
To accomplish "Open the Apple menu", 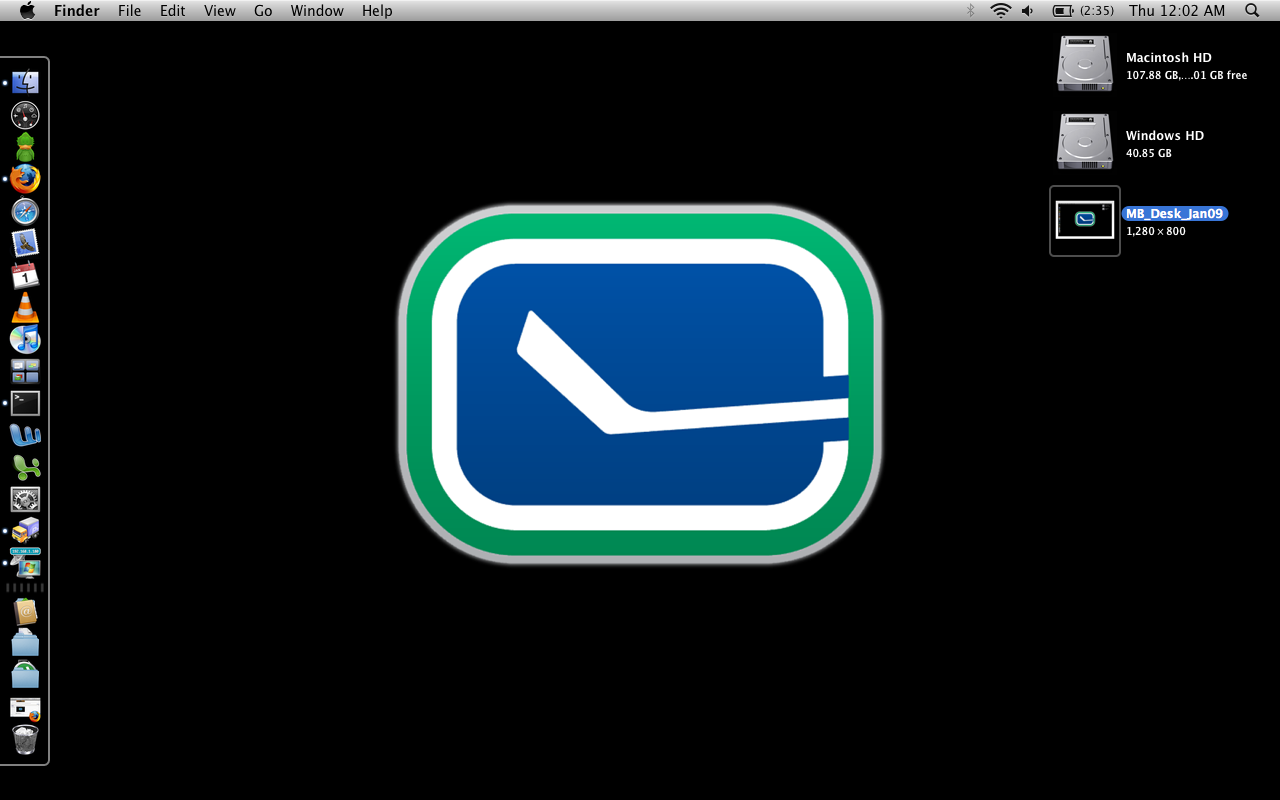I will (x=27, y=10).
